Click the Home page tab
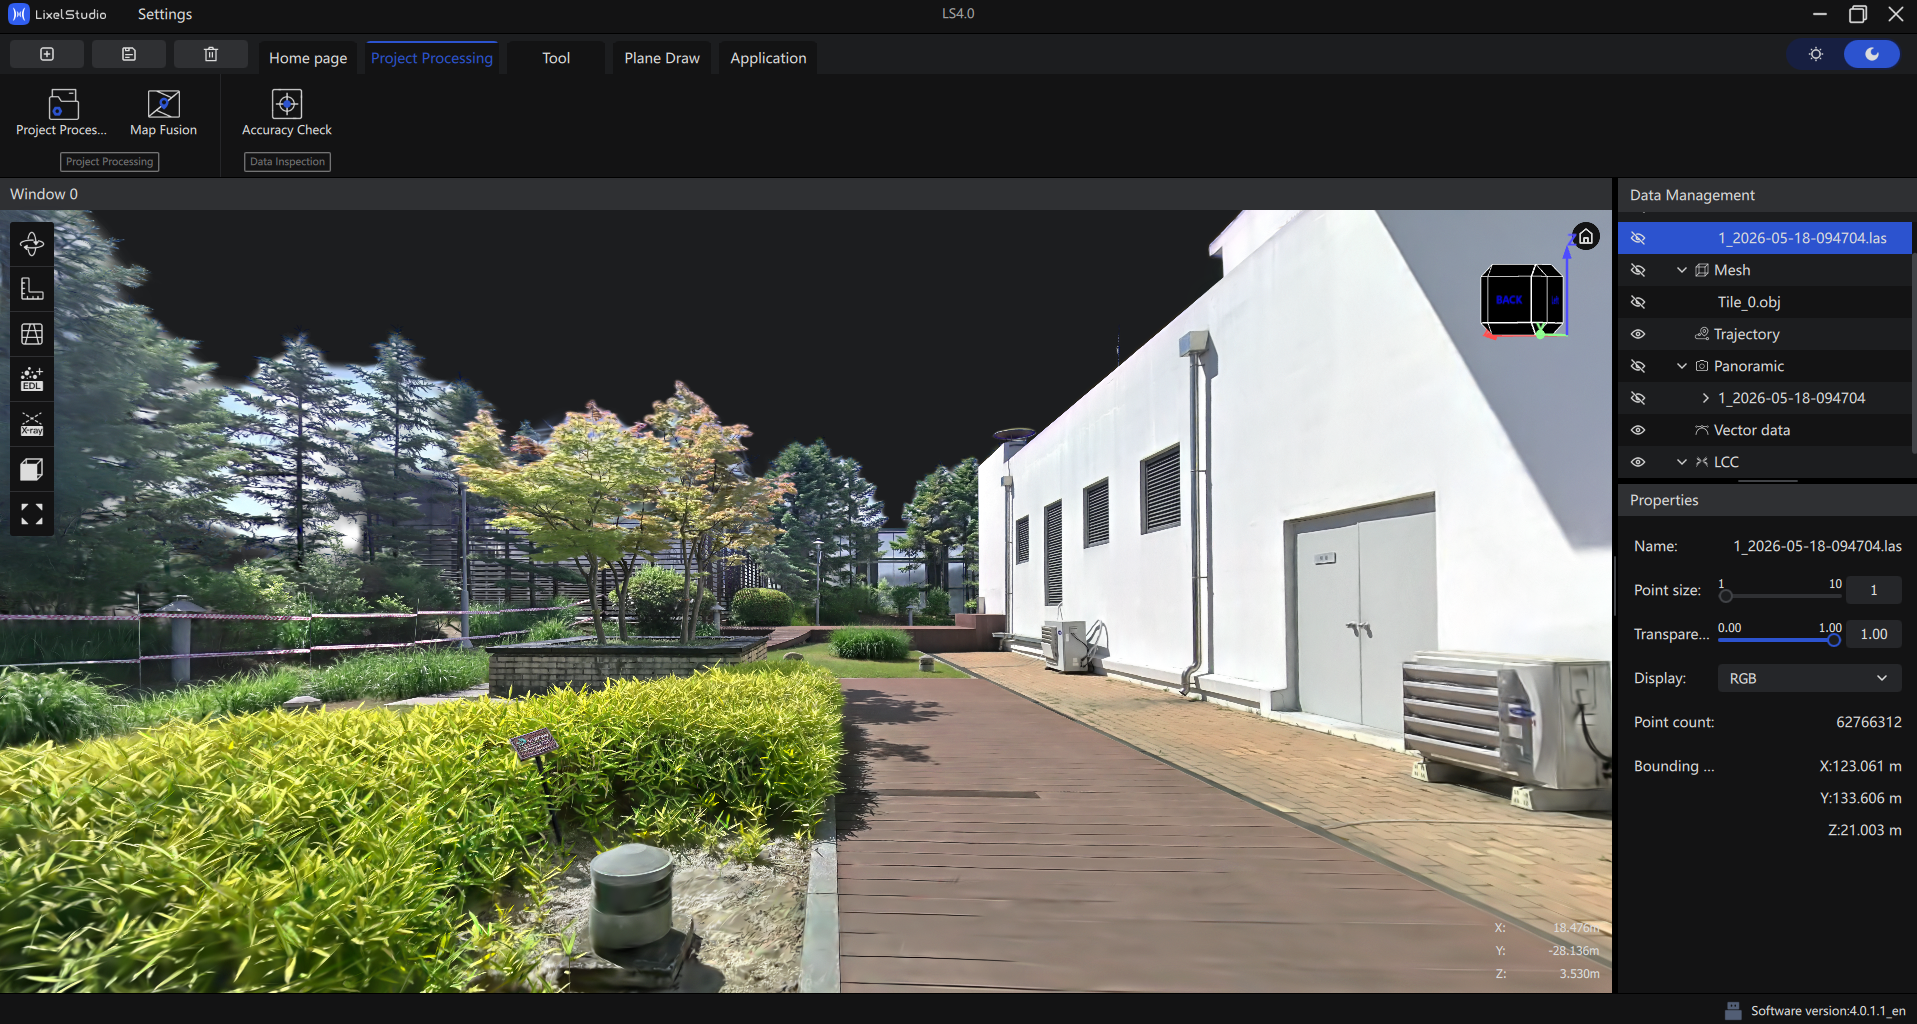The width and height of the screenshot is (1917, 1024). [x=308, y=58]
